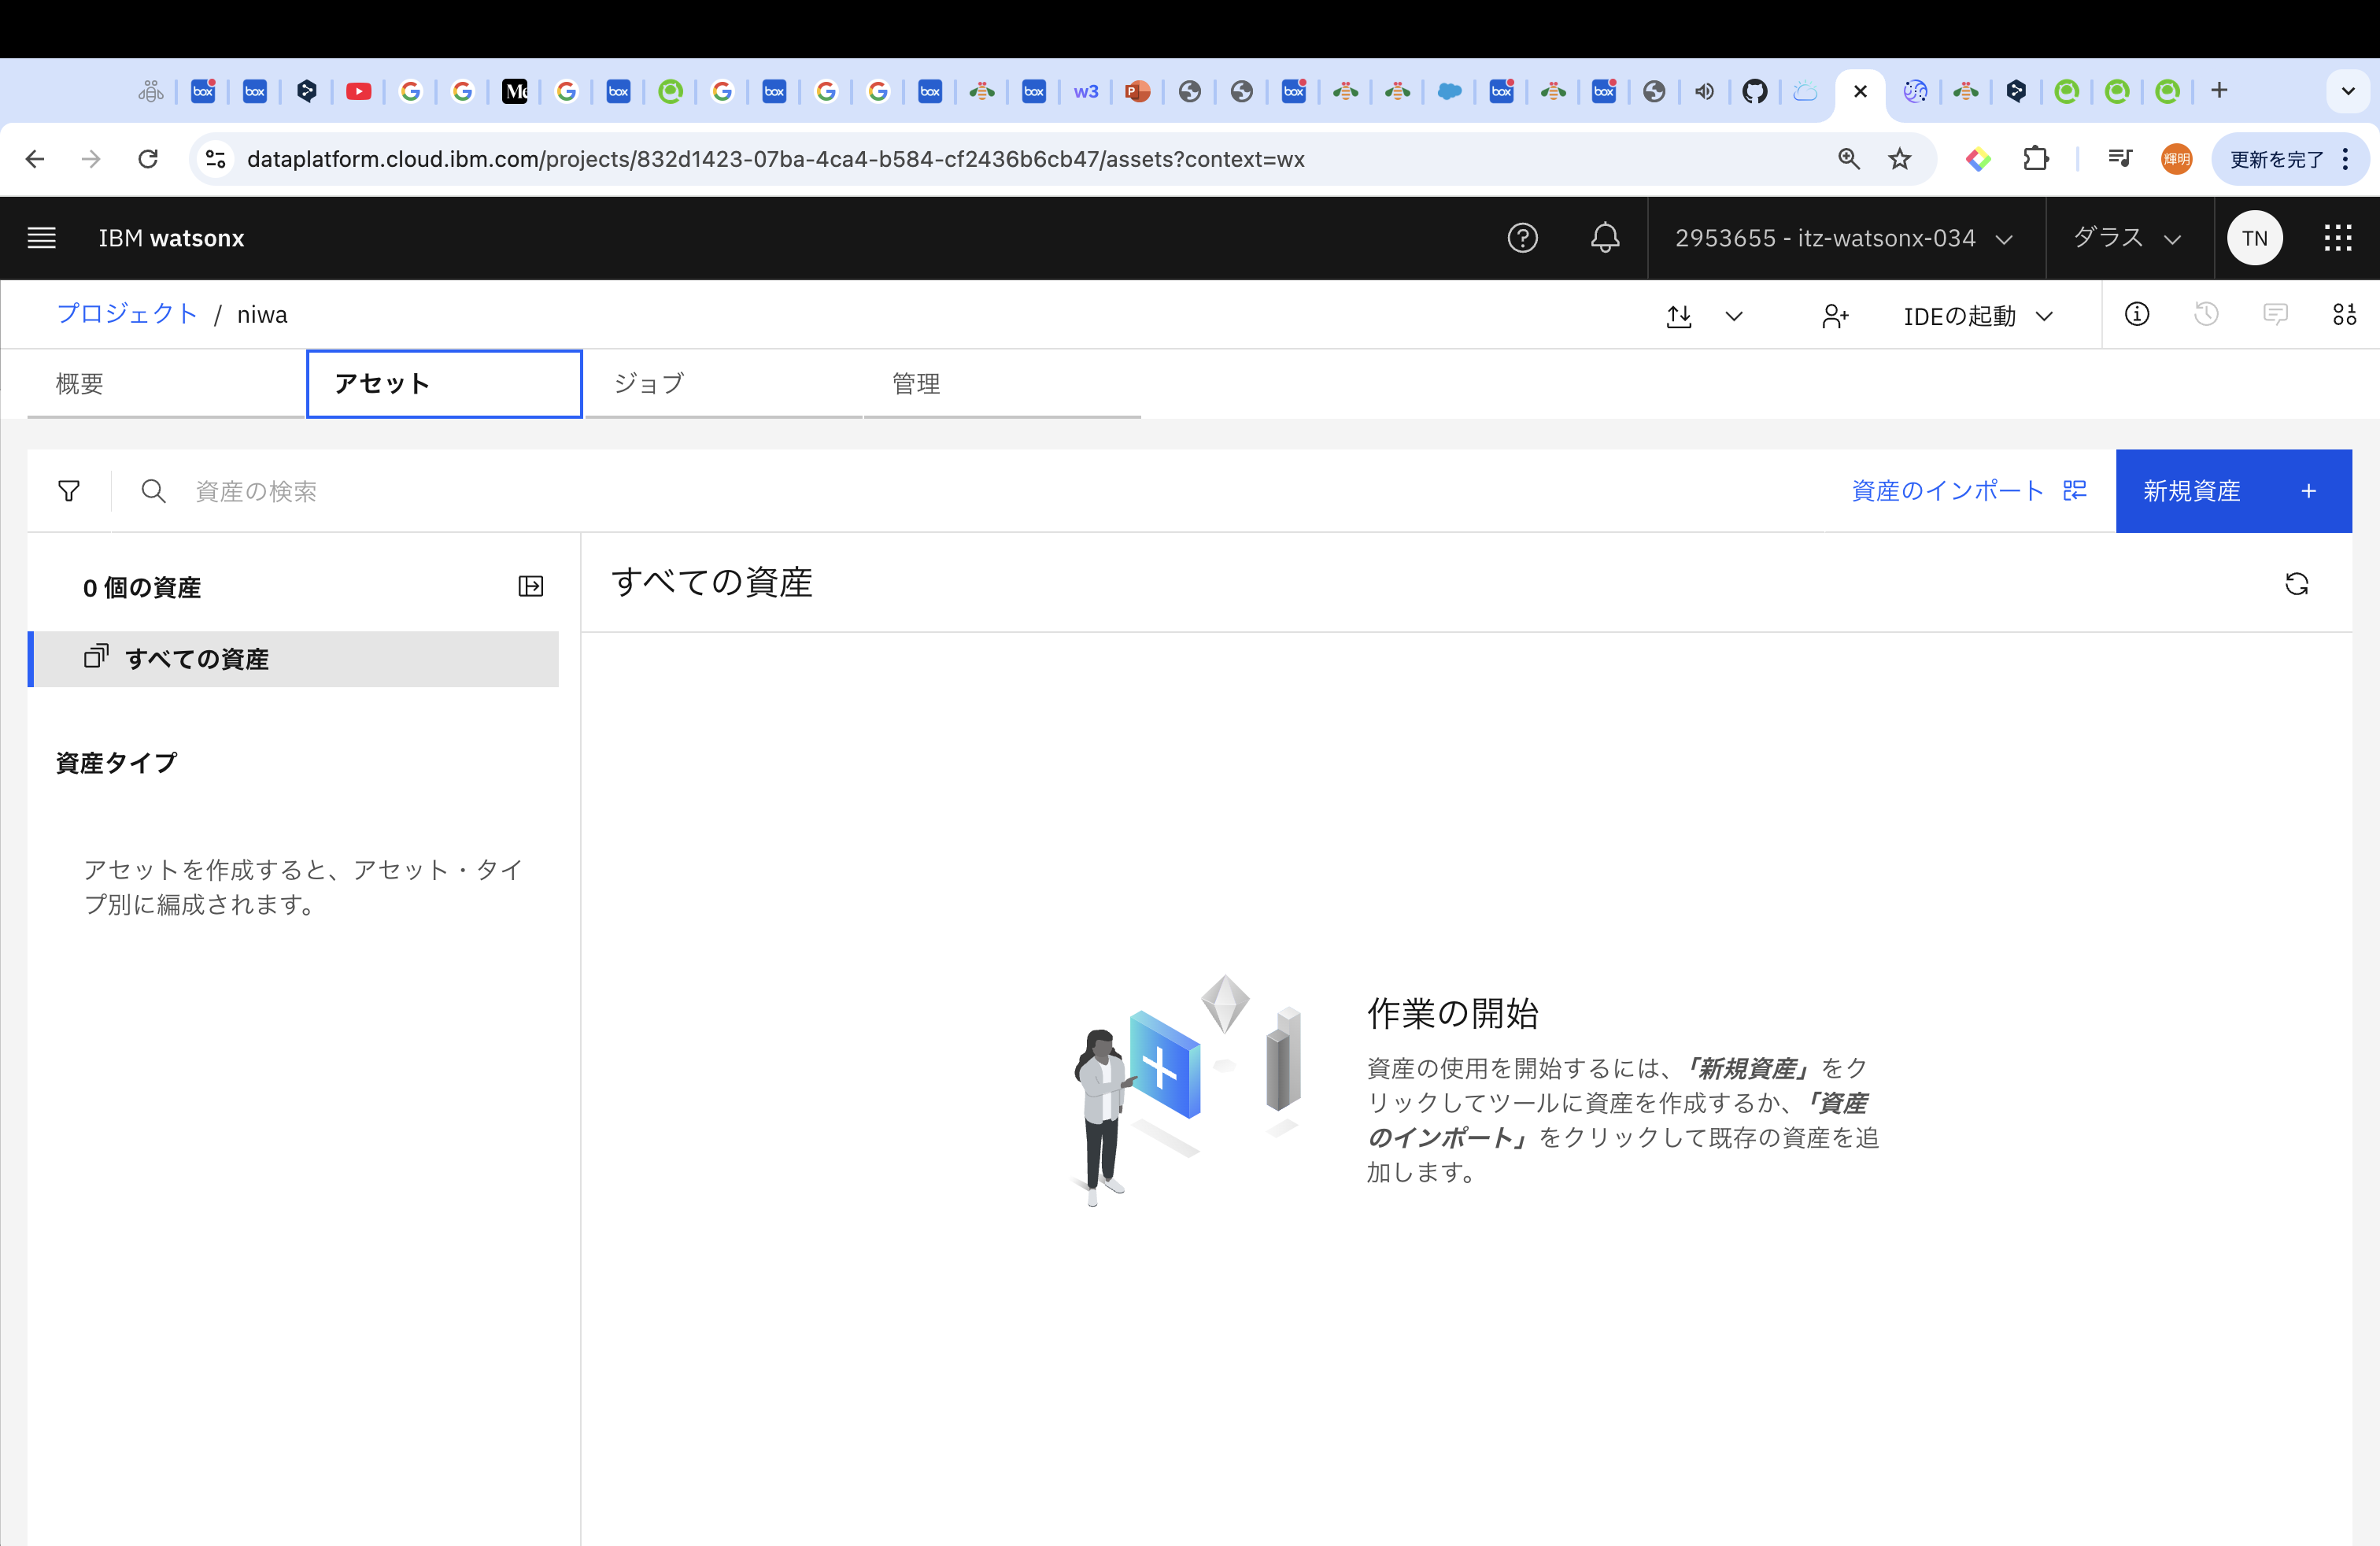Click the filter funnel icon
Screen dimensions: 2380x1546
[69, 491]
